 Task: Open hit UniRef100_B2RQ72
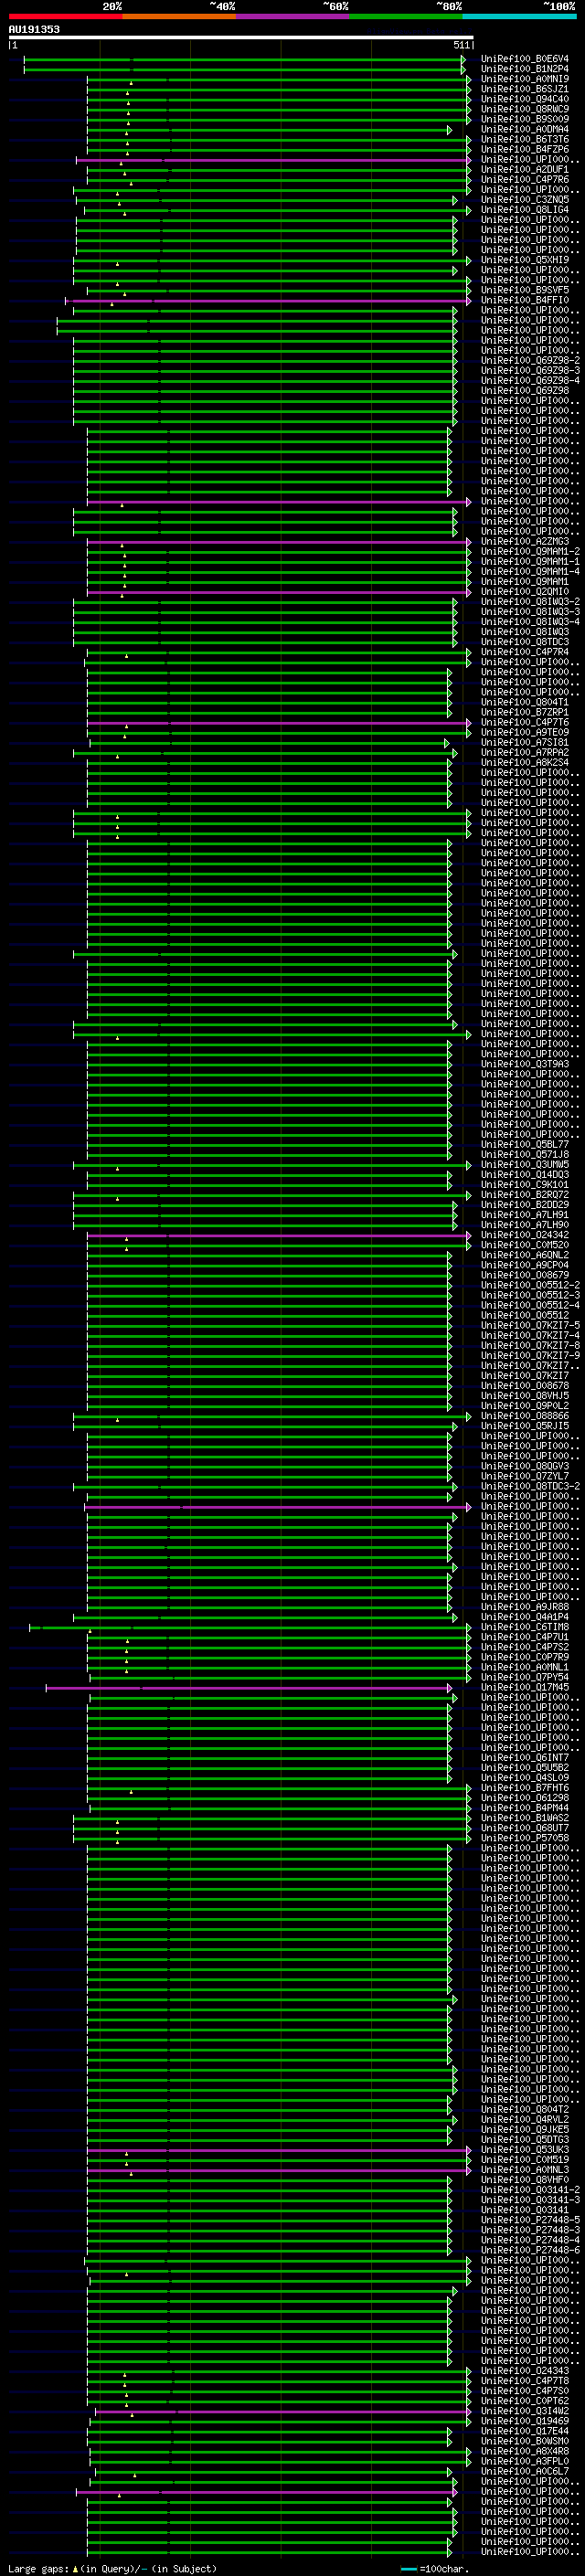coord(525,1194)
